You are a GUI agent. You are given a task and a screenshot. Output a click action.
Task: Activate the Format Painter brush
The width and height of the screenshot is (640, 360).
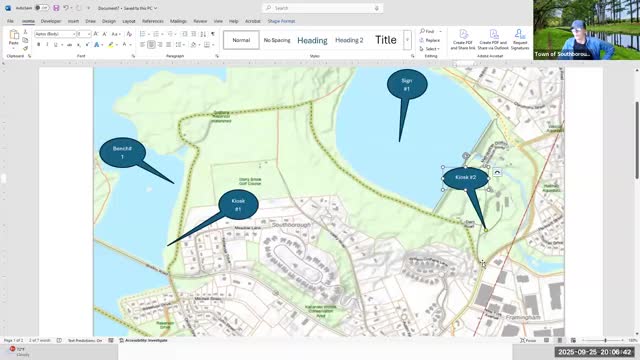click(x=25, y=48)
